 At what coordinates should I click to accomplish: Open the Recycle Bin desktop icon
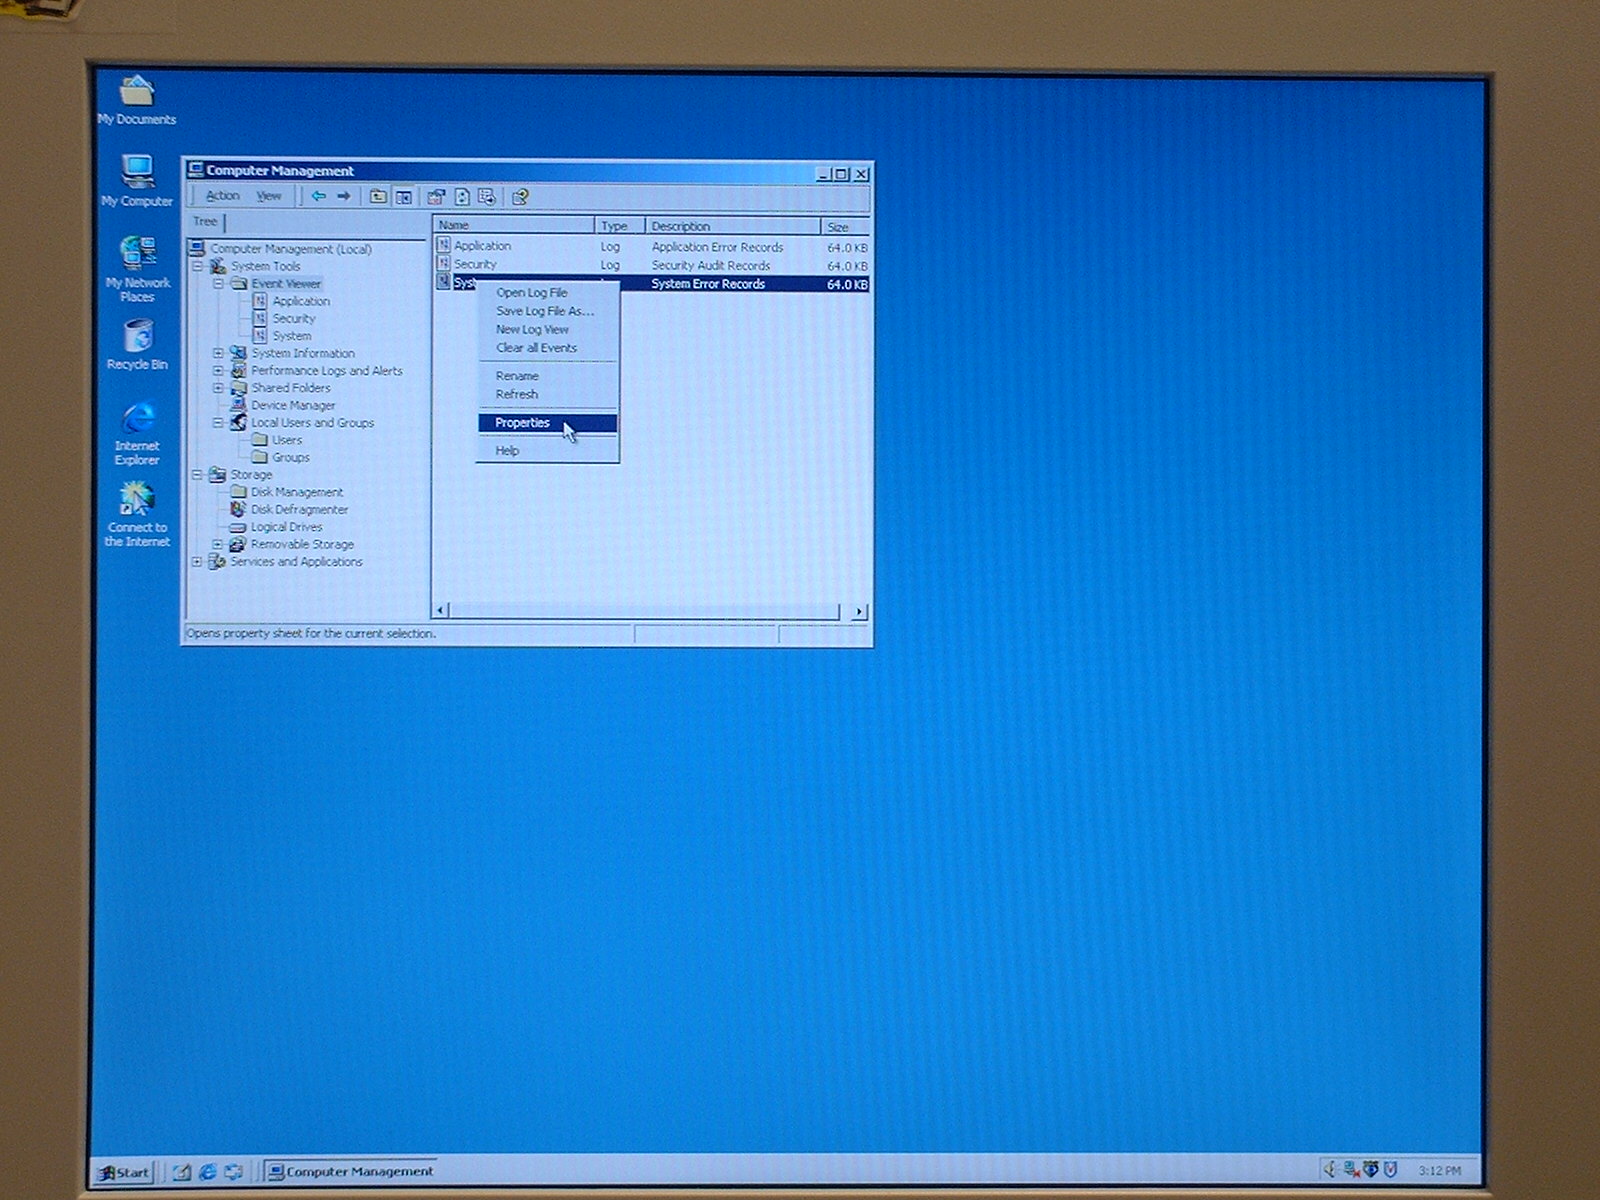138,338
